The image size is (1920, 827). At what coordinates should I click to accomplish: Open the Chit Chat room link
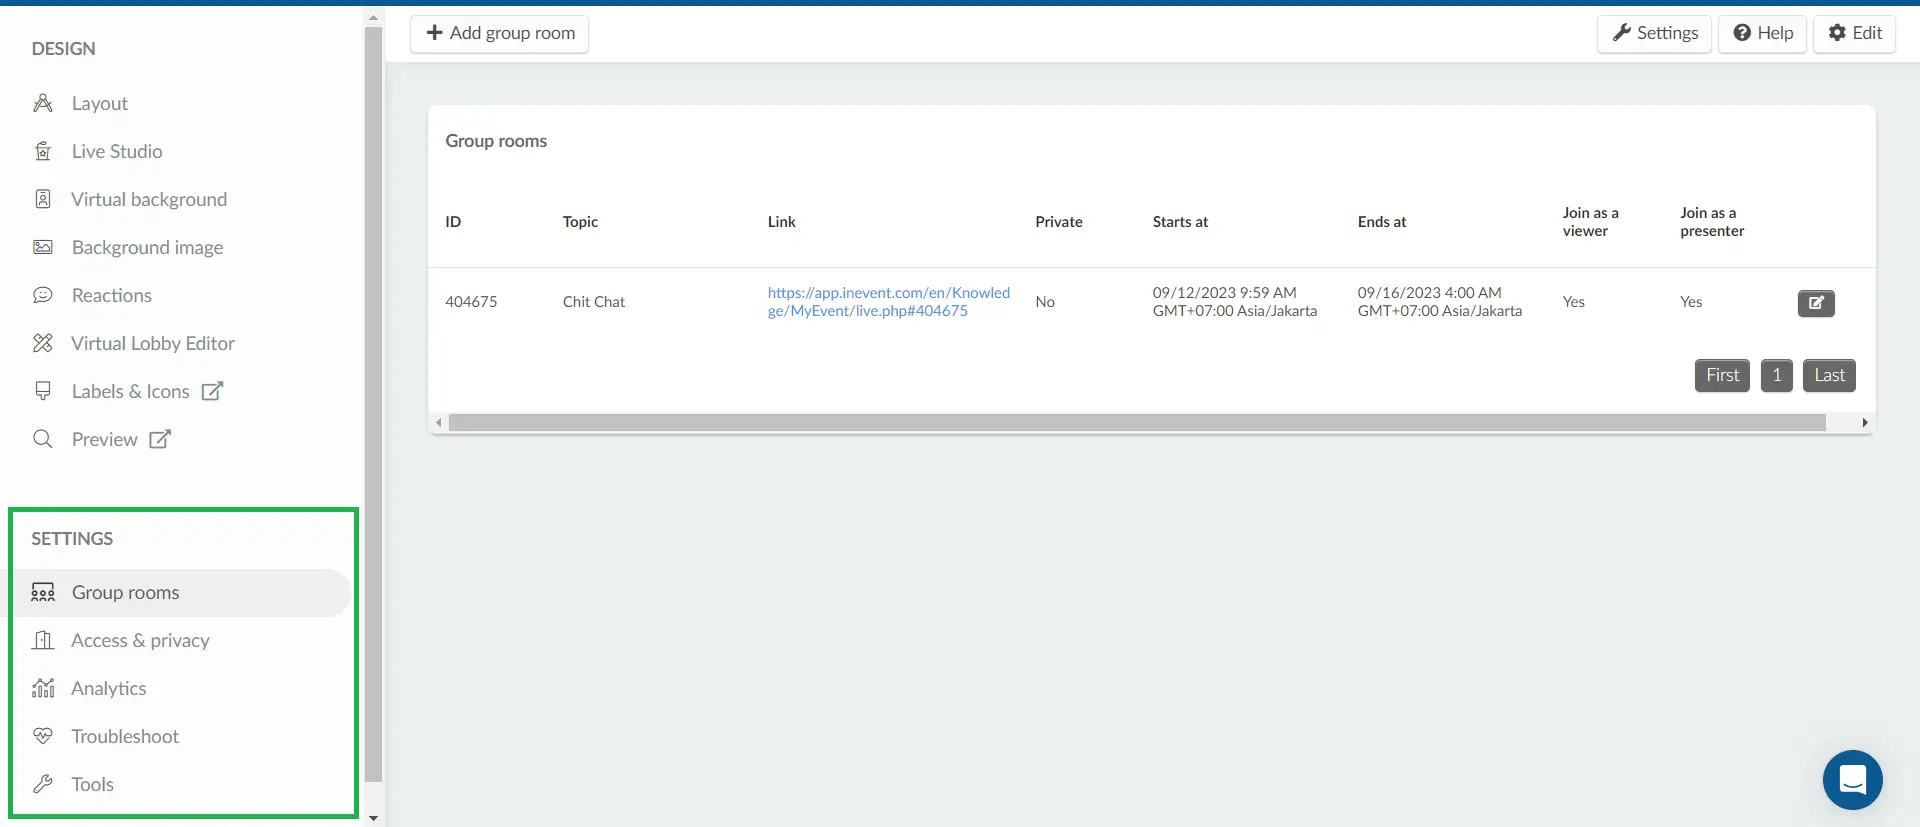click(888, 302)
